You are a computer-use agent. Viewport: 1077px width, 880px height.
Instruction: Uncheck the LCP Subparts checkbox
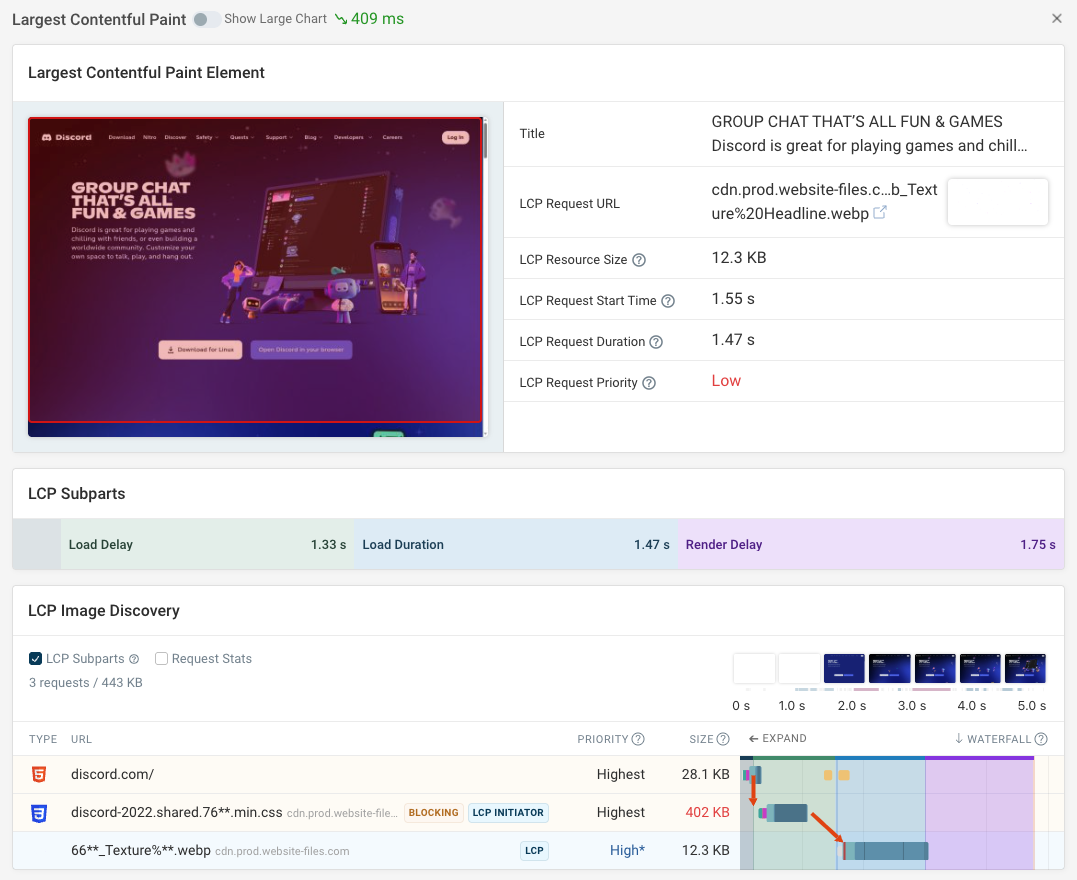(x=36, y=659)
